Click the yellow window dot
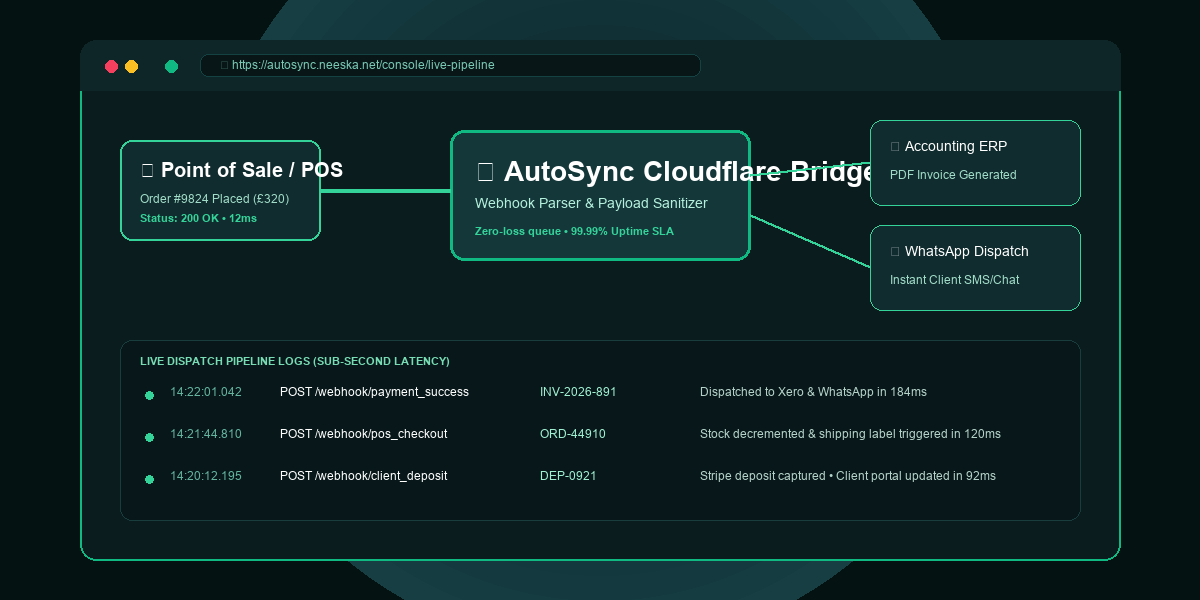Screen dimensions: 1200x600 (x=131, y=66)
